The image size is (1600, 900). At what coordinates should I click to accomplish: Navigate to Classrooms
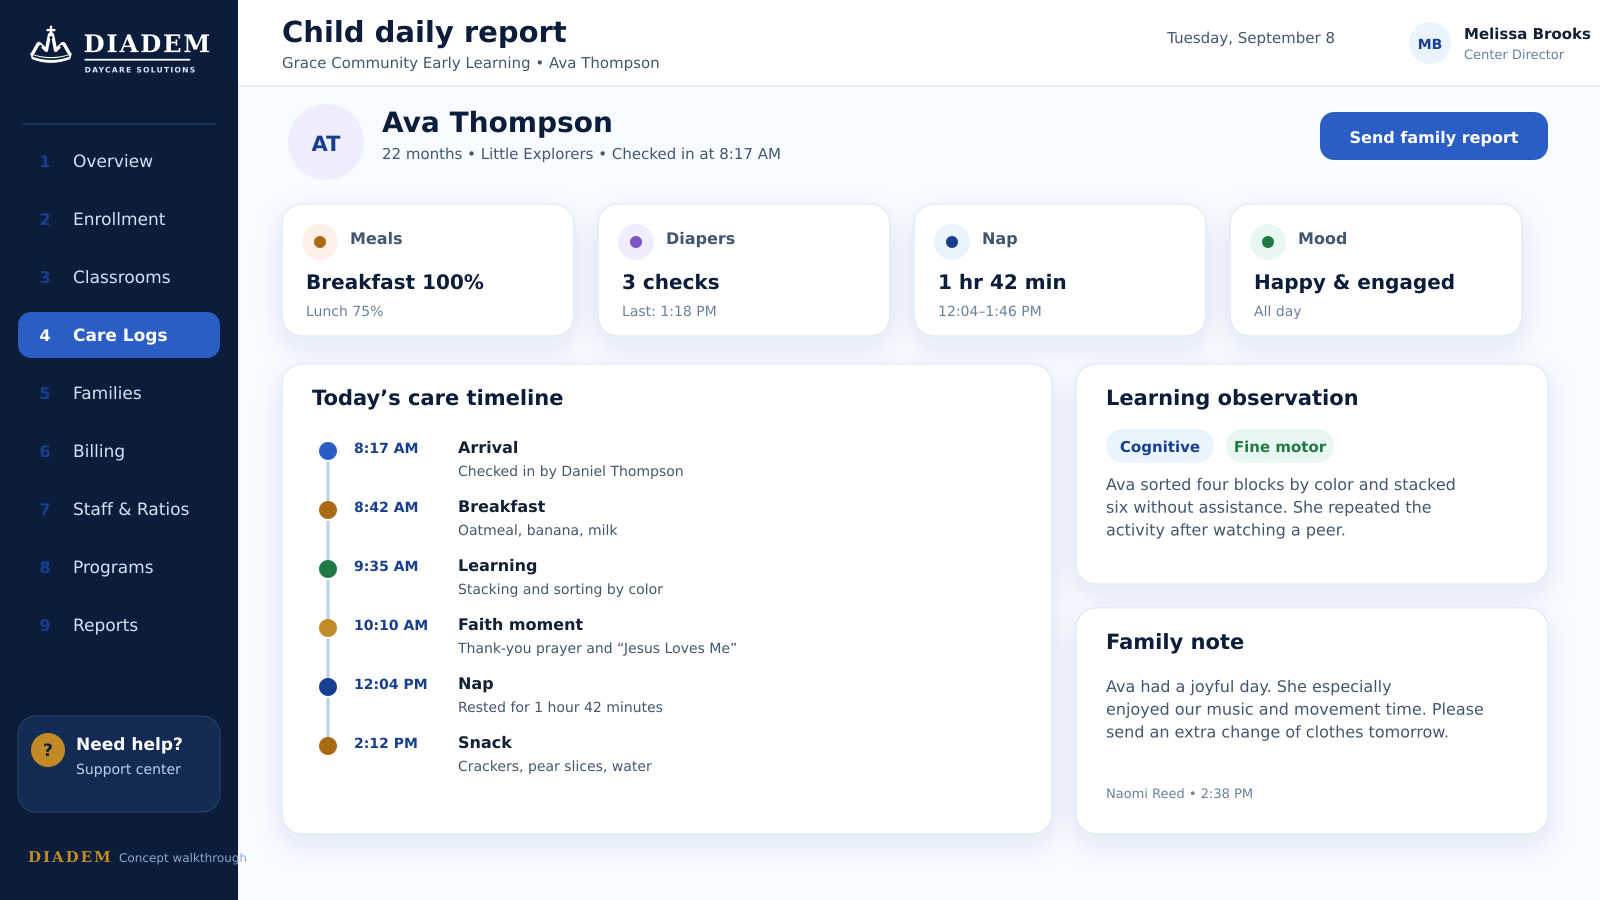click(x=119, y=277)
